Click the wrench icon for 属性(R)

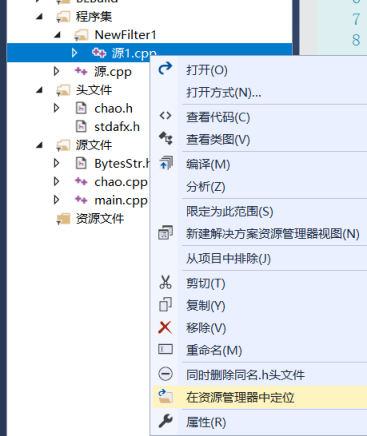coord(165,421)
